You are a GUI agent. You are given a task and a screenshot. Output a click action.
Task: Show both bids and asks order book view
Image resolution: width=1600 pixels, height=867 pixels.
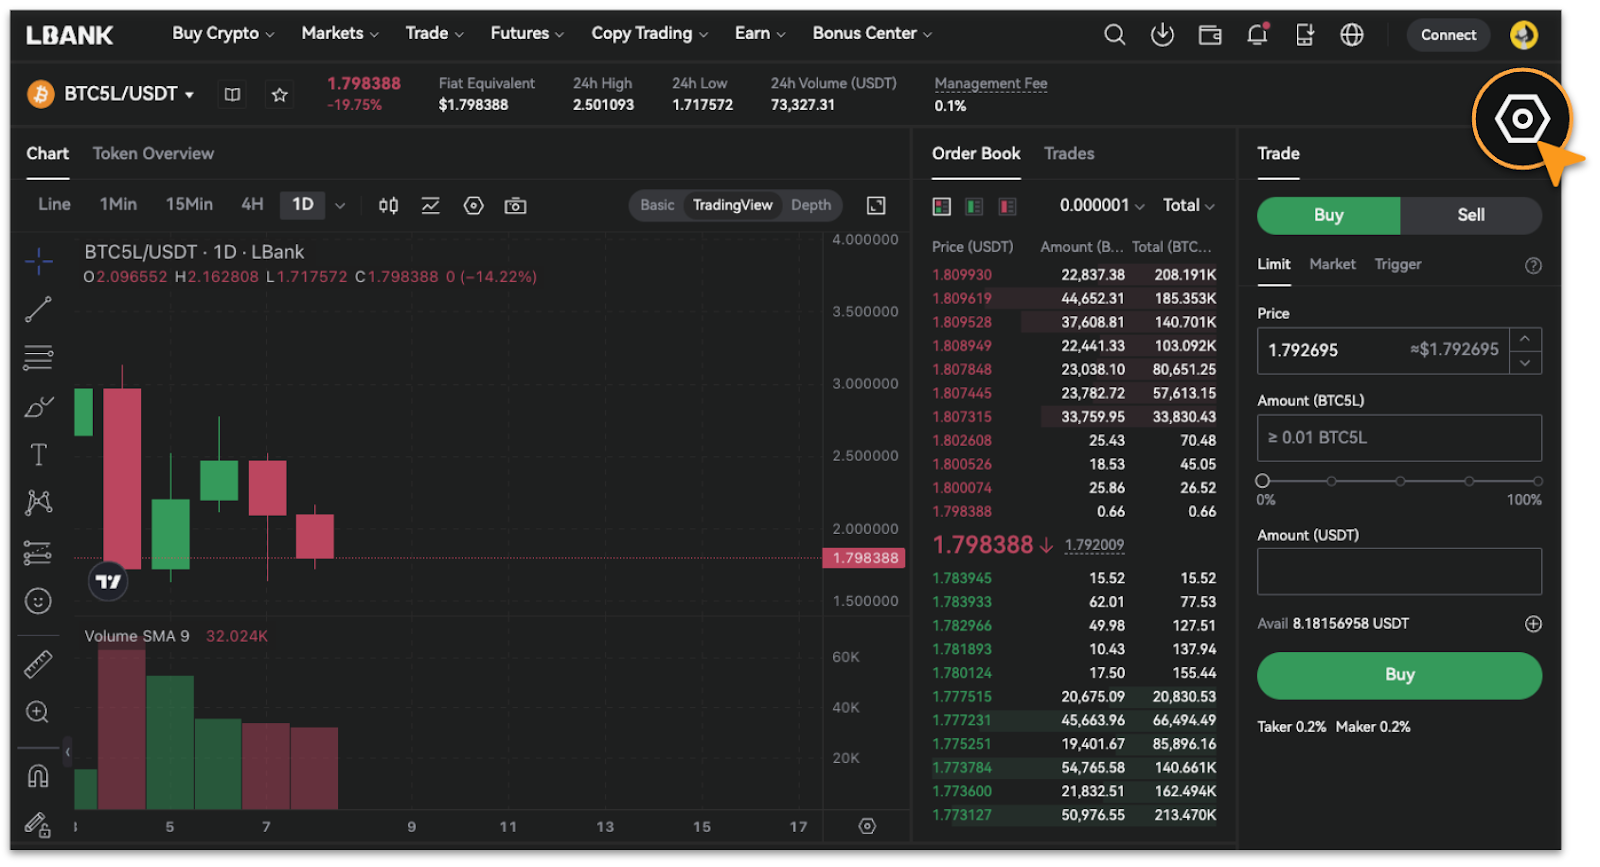(942, 206)
